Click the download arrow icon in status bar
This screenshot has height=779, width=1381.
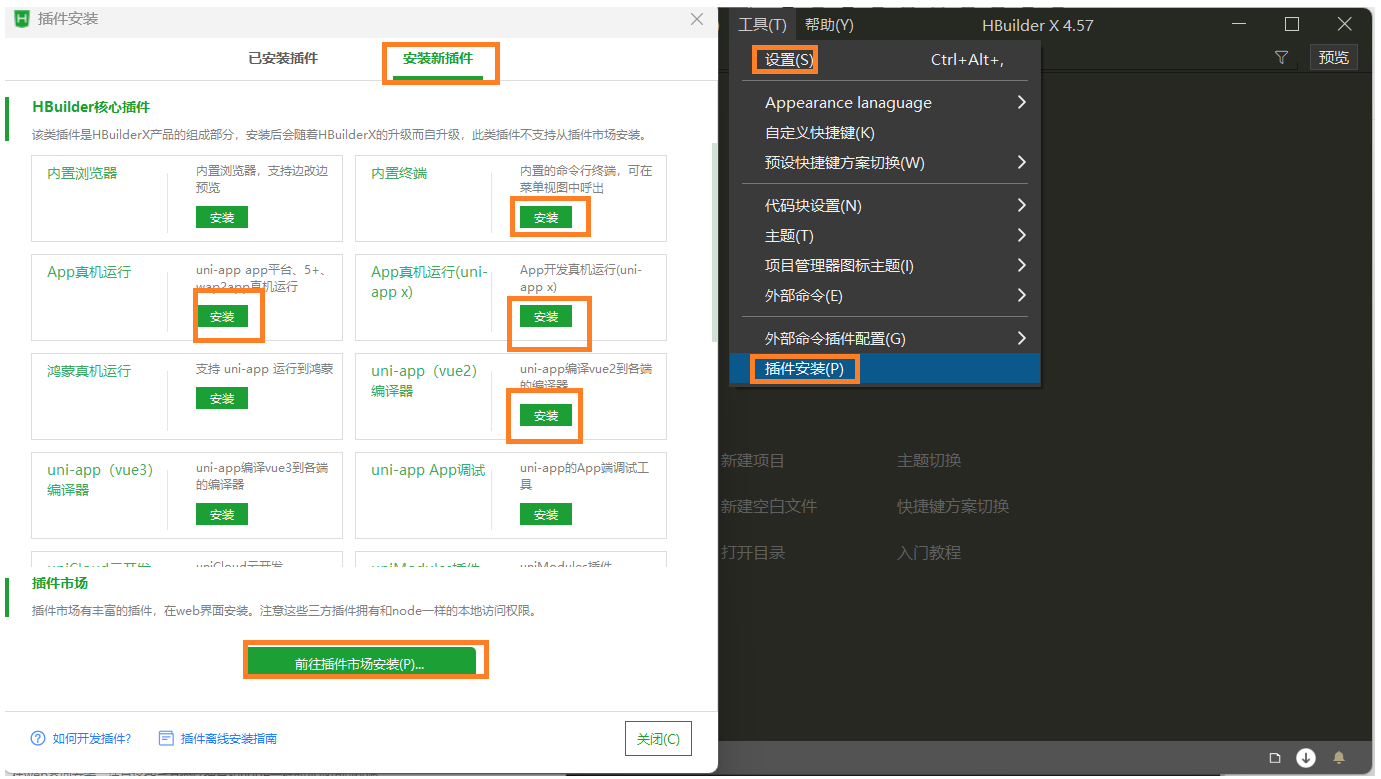pyautogui.click(x=1306, y=758)
